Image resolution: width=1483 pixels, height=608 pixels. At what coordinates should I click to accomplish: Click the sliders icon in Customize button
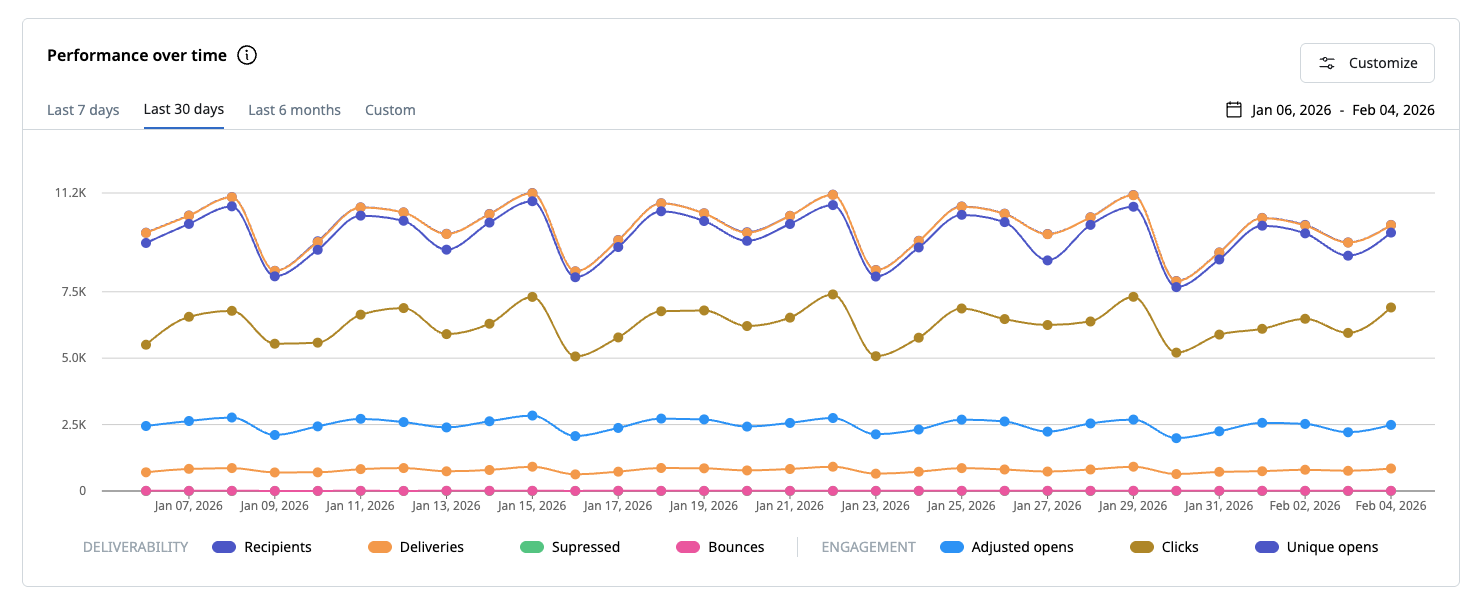(x=1327, y=63)
